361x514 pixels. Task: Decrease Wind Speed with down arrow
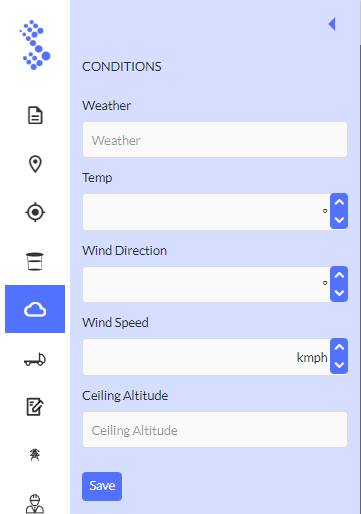point(339,365)
